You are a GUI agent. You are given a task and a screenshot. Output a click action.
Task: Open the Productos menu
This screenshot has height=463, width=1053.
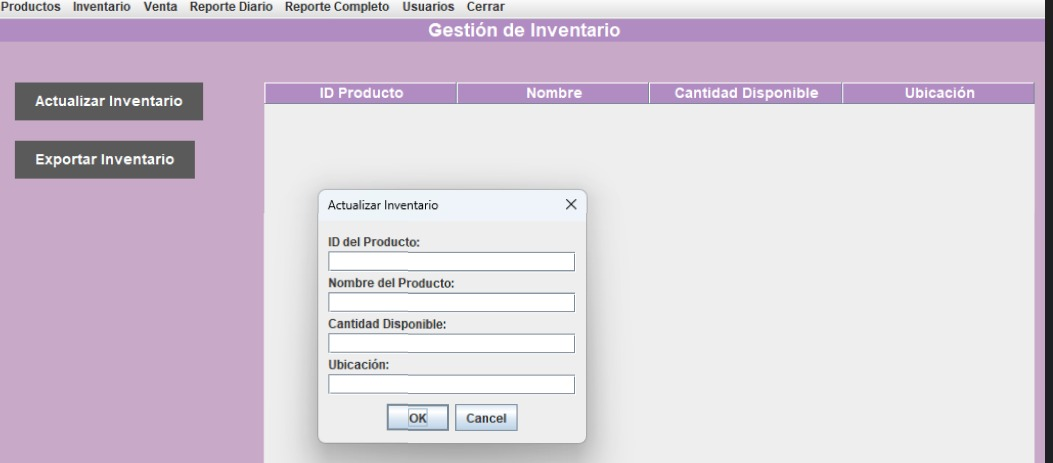pos(30,7)
